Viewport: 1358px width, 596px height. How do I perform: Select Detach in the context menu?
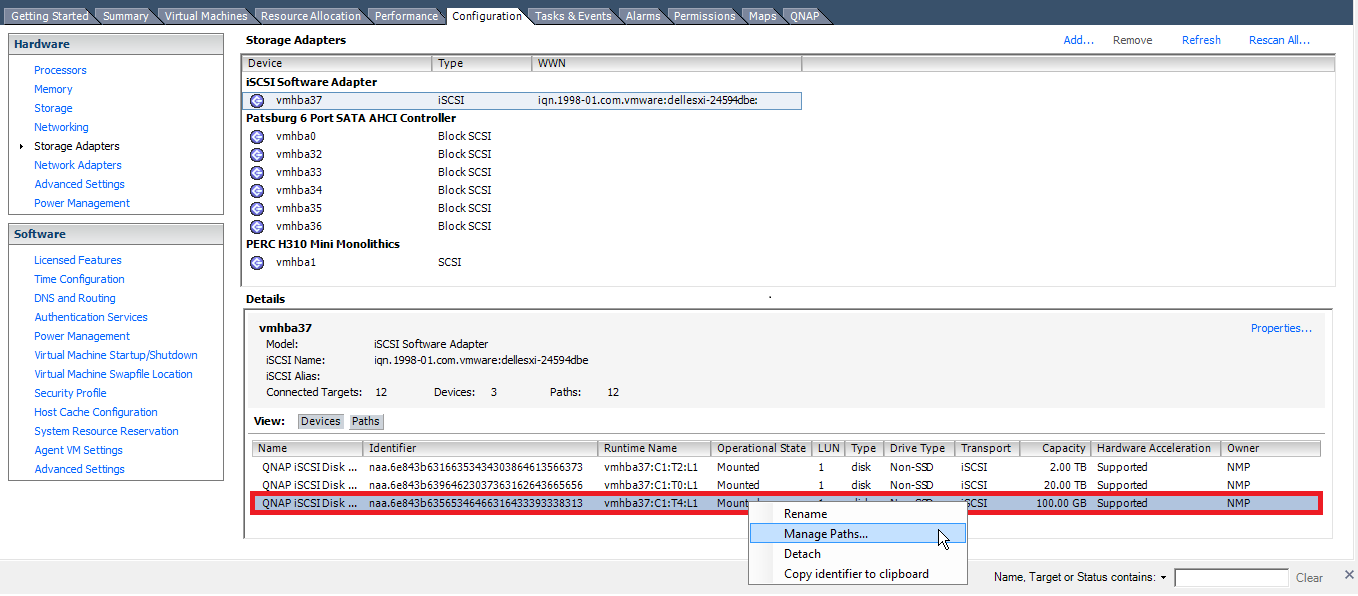[802, 554]
